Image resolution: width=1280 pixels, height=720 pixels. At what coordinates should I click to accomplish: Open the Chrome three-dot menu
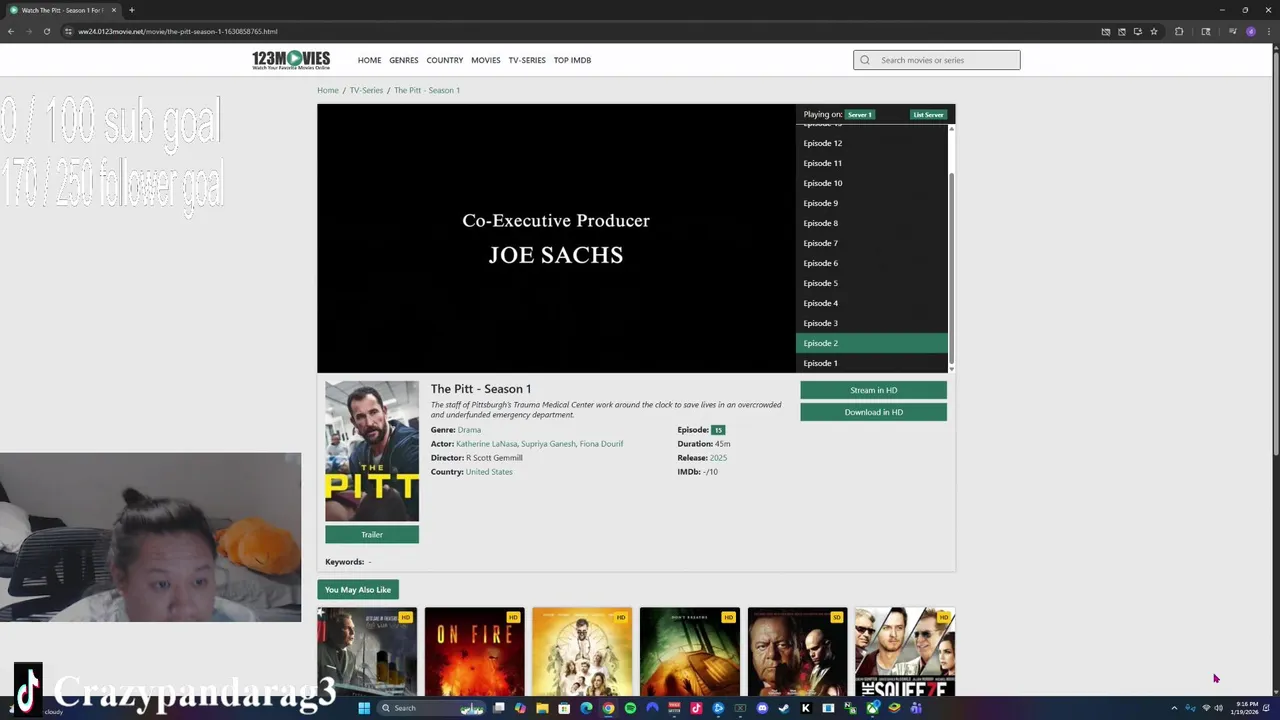click(1268, 31)
